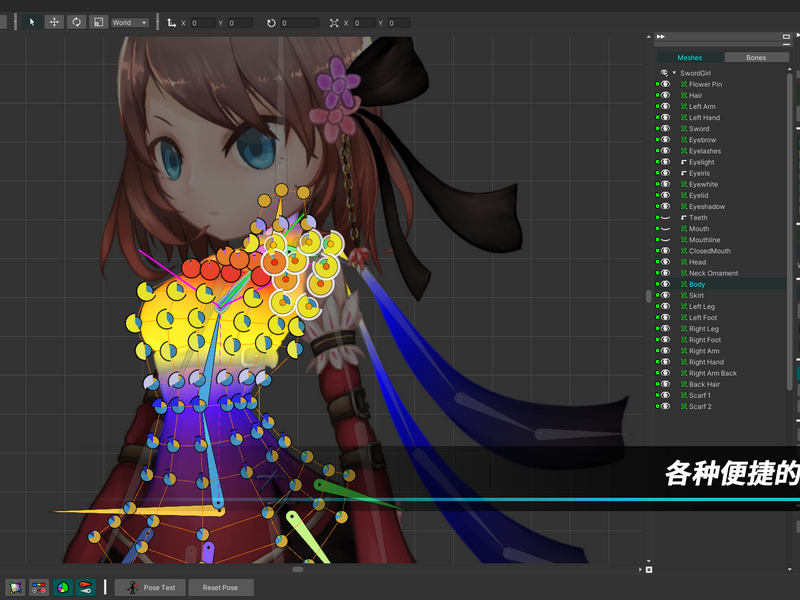
Task: Toggle vertex color gradient display icon
Action: pos(15,588)
